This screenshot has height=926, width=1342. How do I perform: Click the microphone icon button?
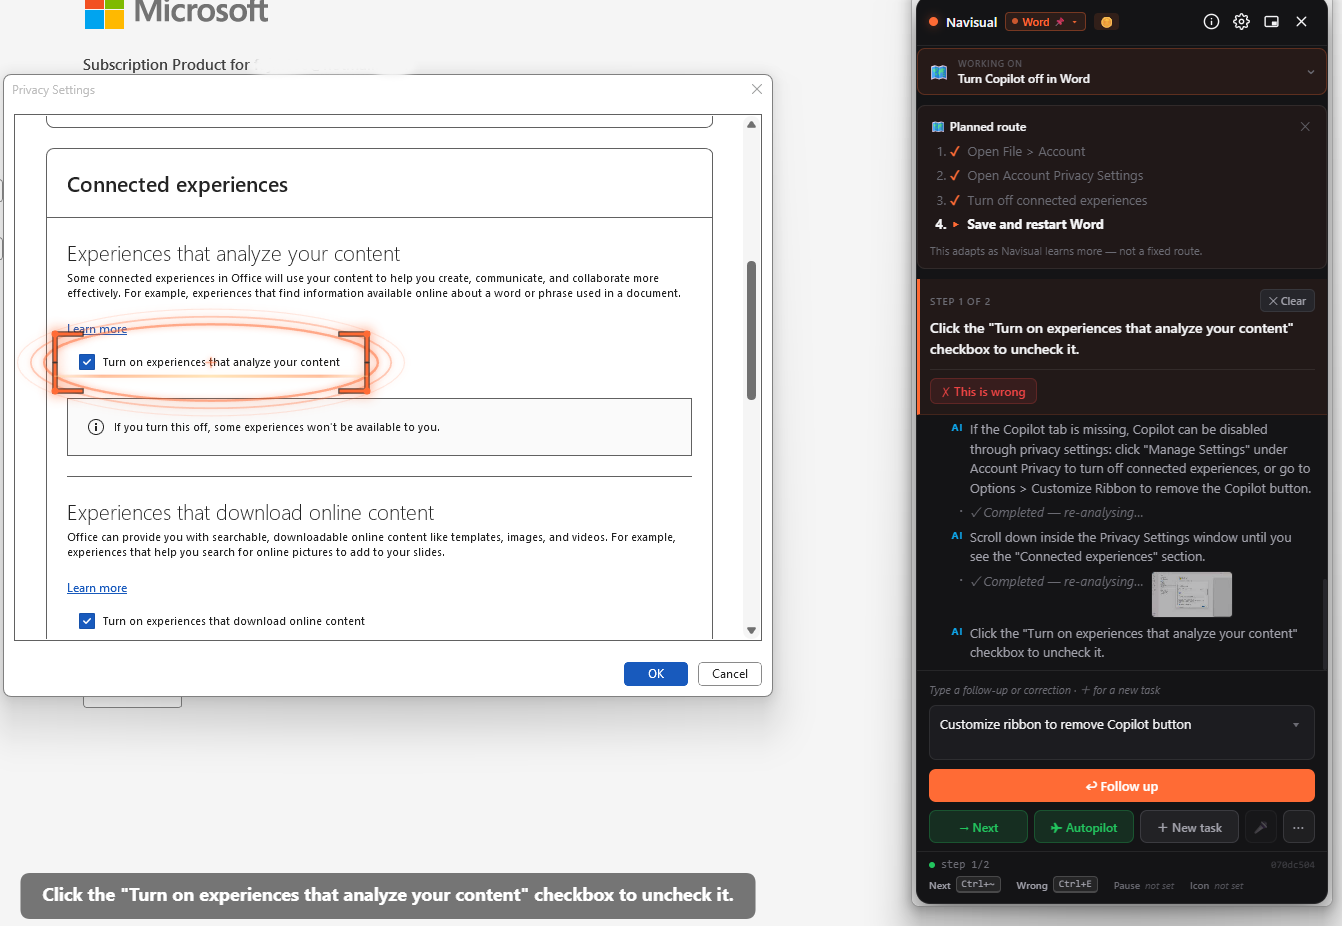(1261, 827)
